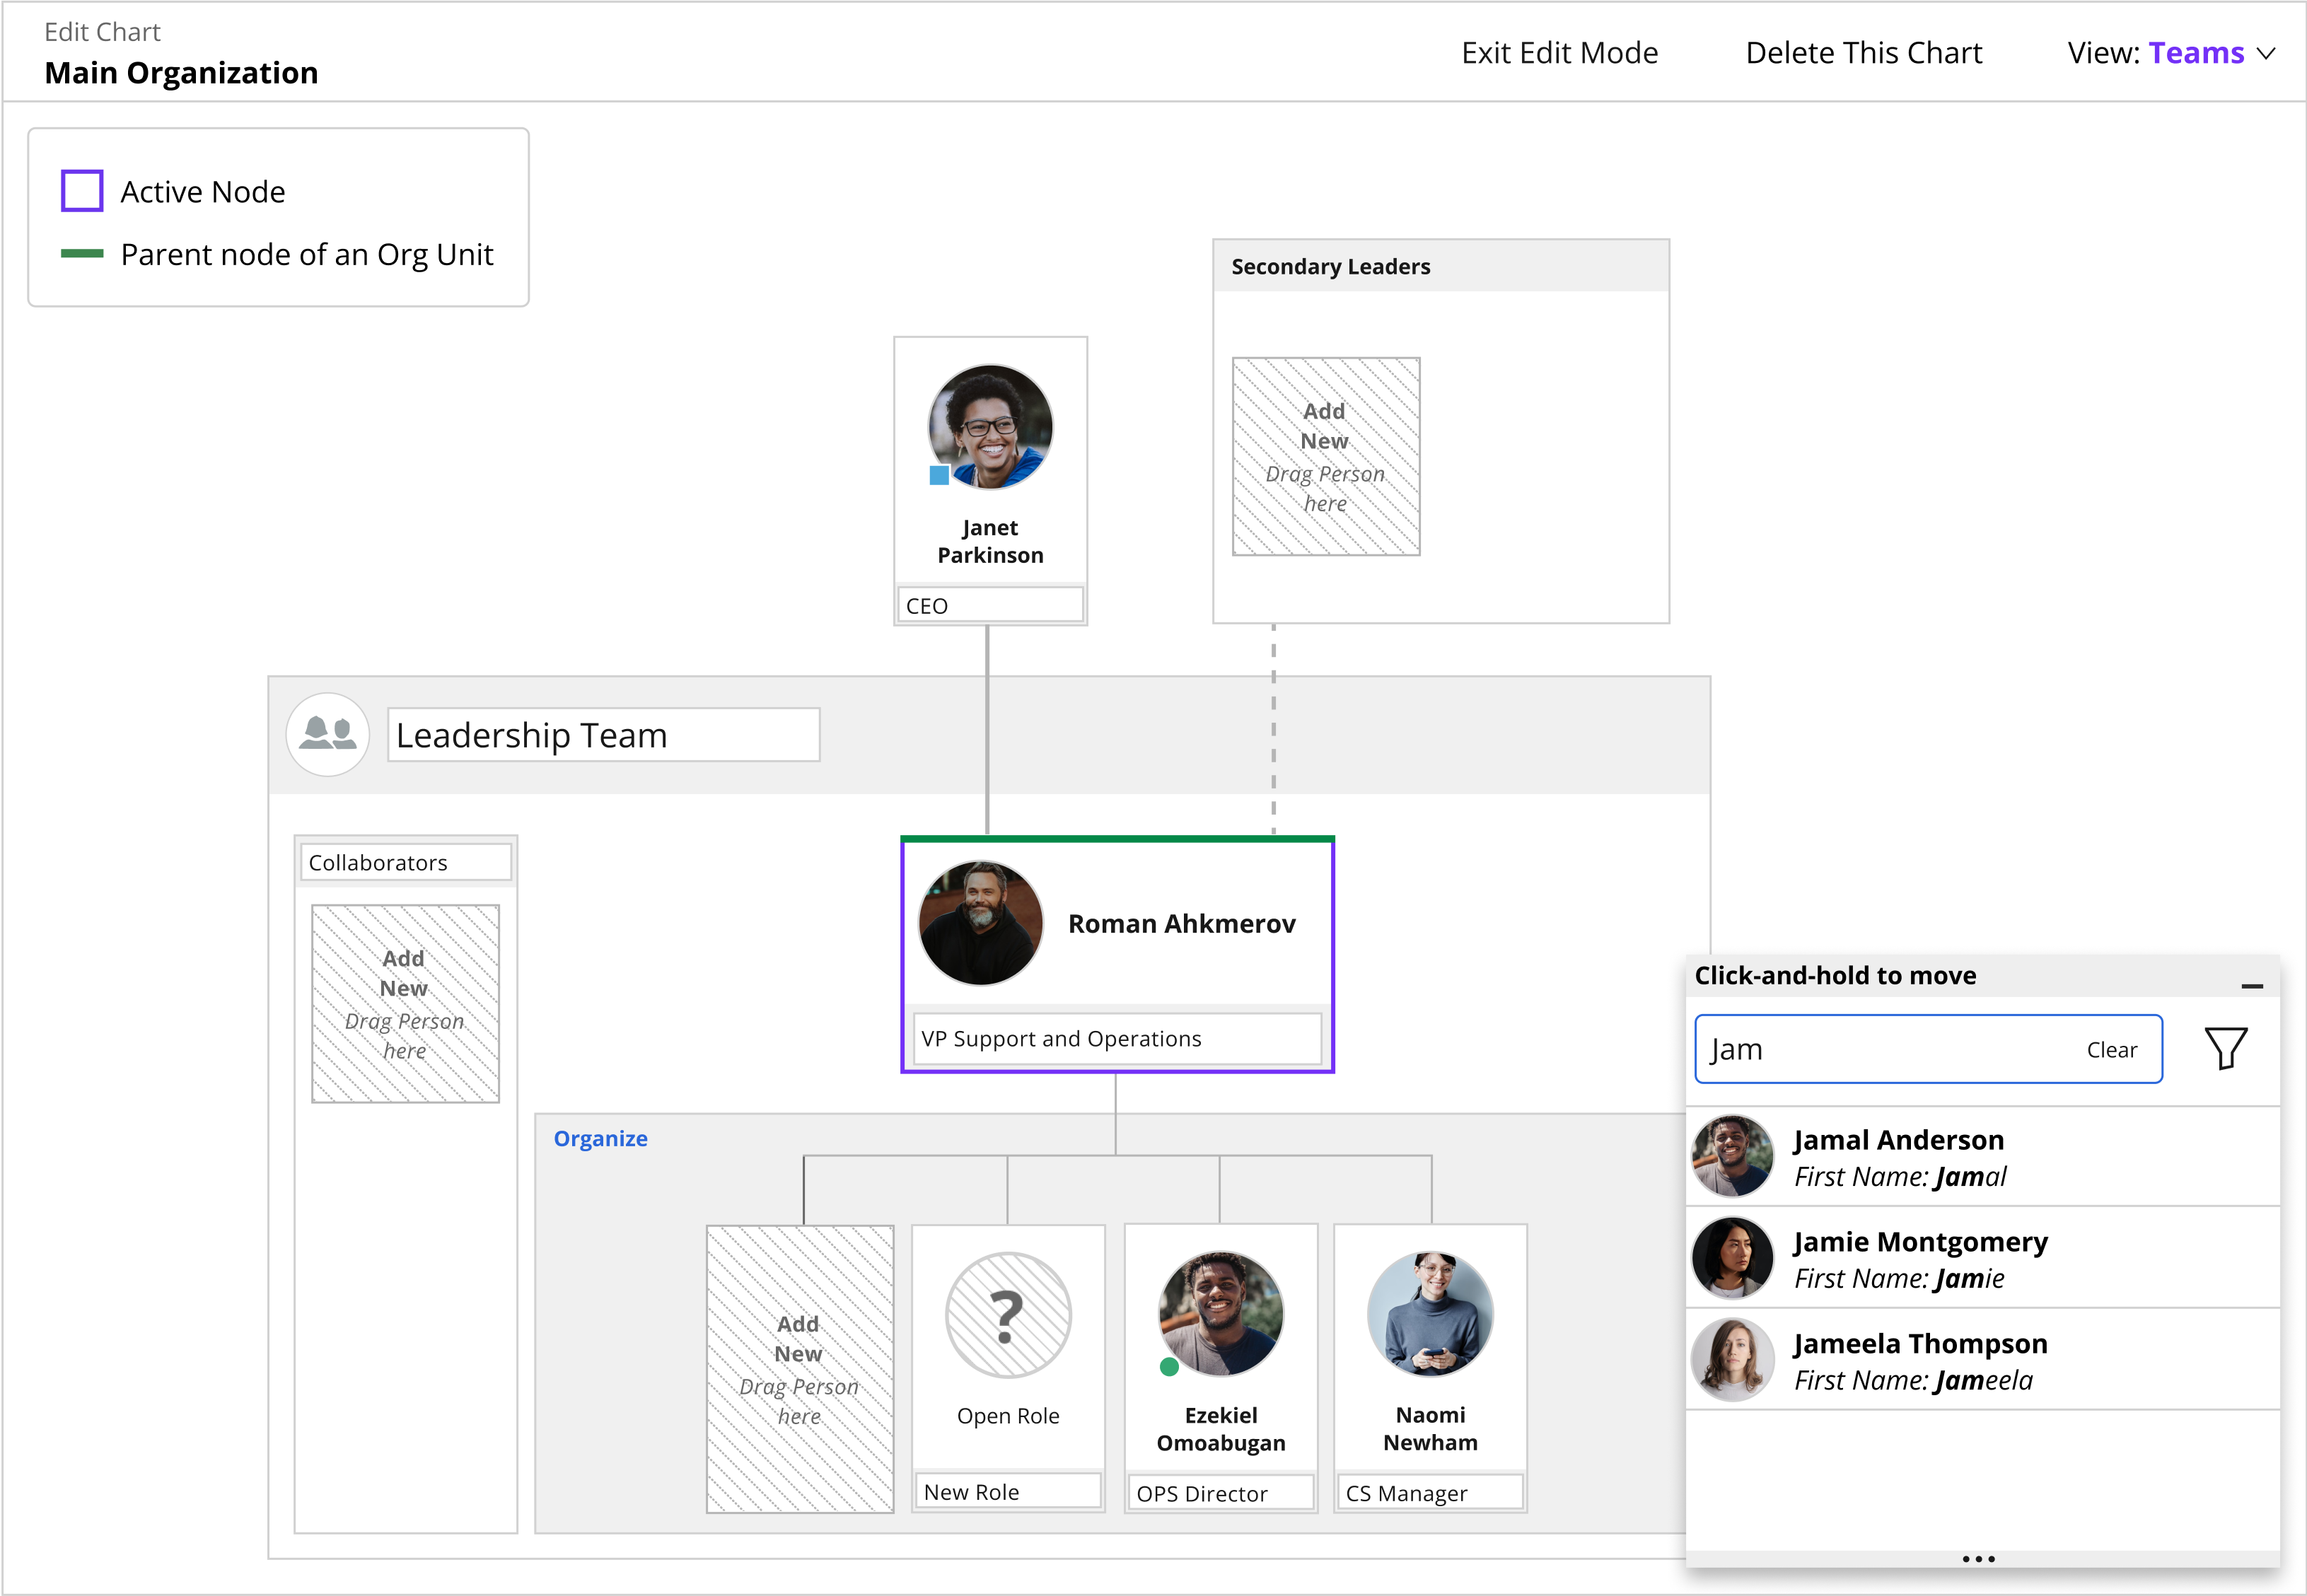The width and height of the screenshot is (2307, 1596).
Task: Select Jameela Thompson search result
Action: tap(1983, 1360)
